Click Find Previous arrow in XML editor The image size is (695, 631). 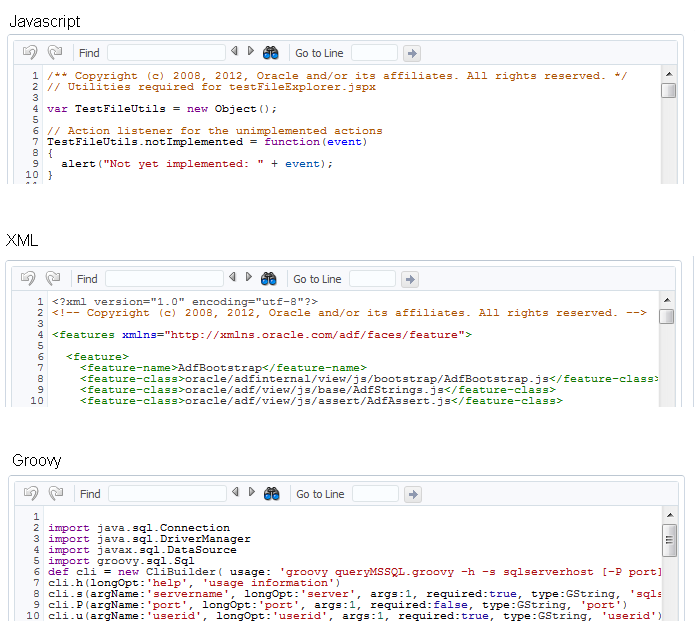[x=233, y=277]
